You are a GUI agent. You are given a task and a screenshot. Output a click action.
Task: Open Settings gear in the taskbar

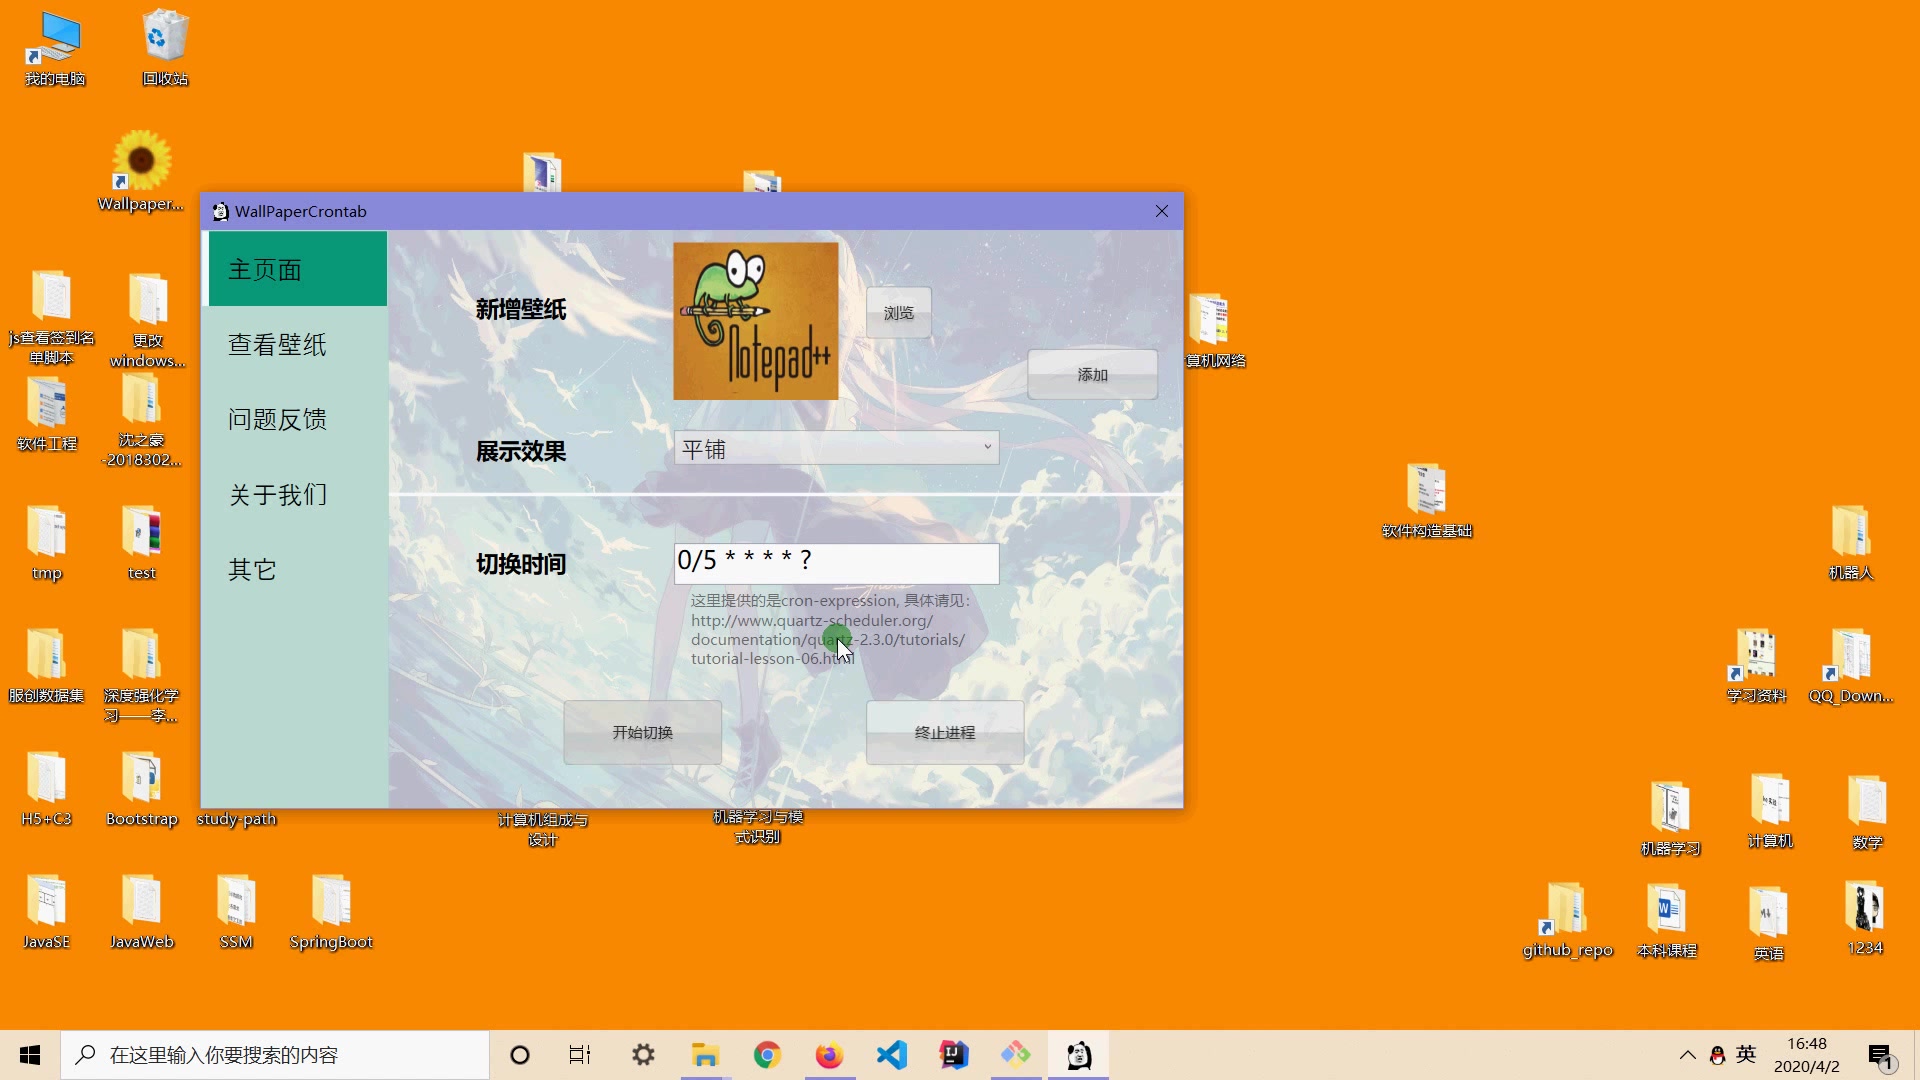pyautogui.click(x=643, y=1055)
